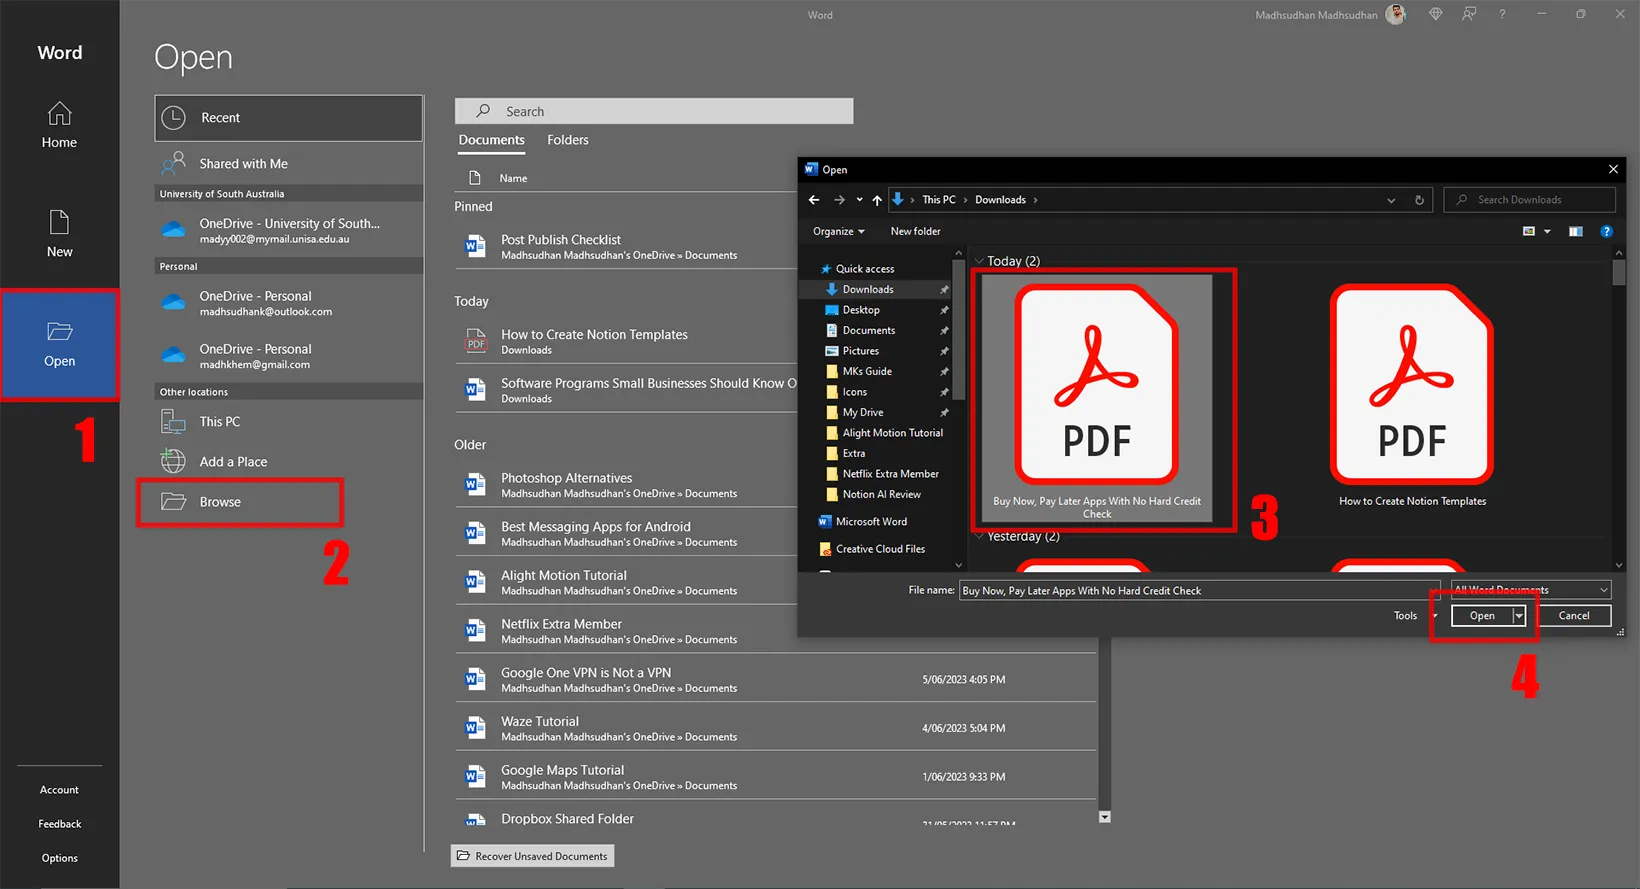
Task: Collapse the Today (2) group
Action: tap(980, 261)
